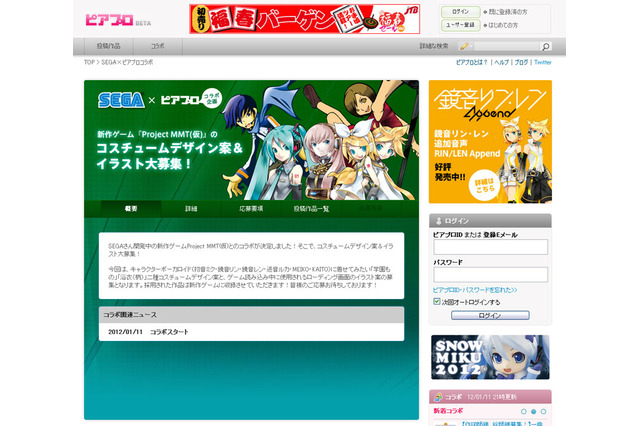This screenshot has width=640, height=426.
Task: Switch to the 応募要項 tab
Action: (x=251, y=209)
